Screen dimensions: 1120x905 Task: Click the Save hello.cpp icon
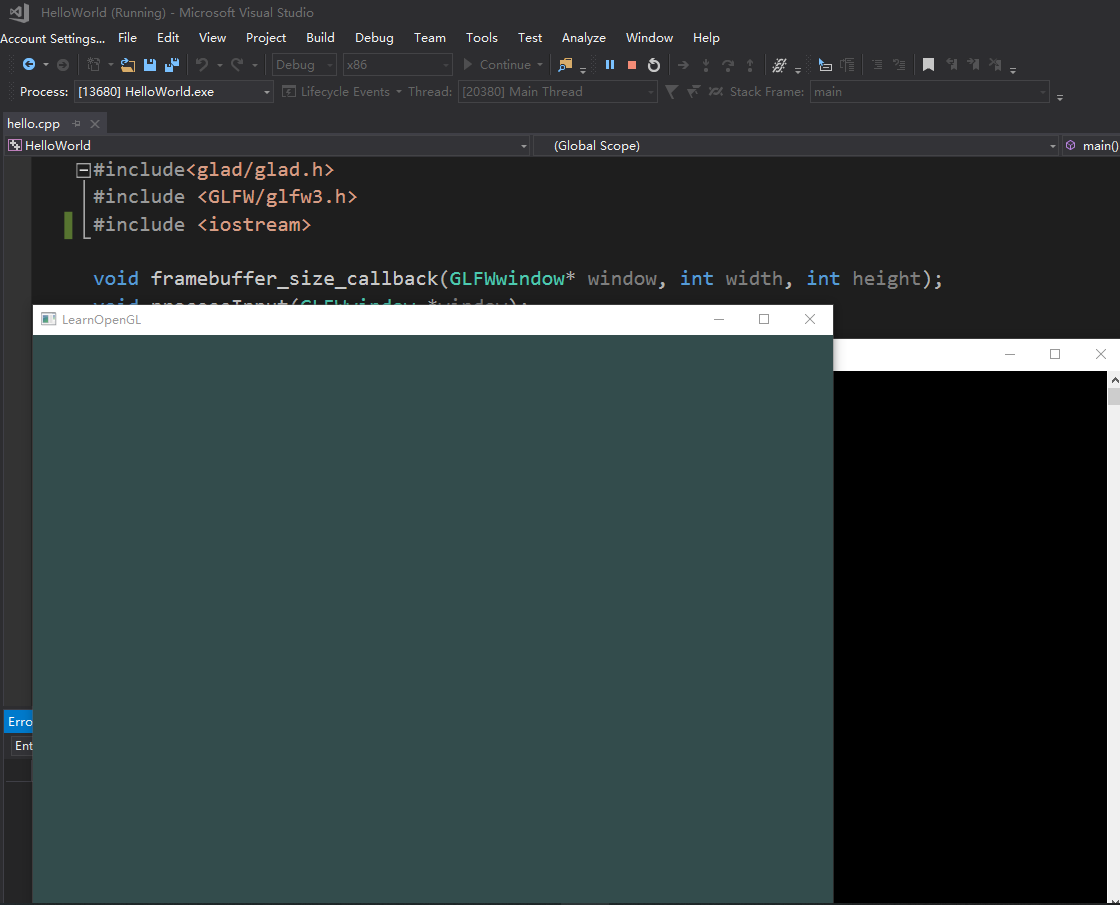pyautogui.click(x=150, y=65)
